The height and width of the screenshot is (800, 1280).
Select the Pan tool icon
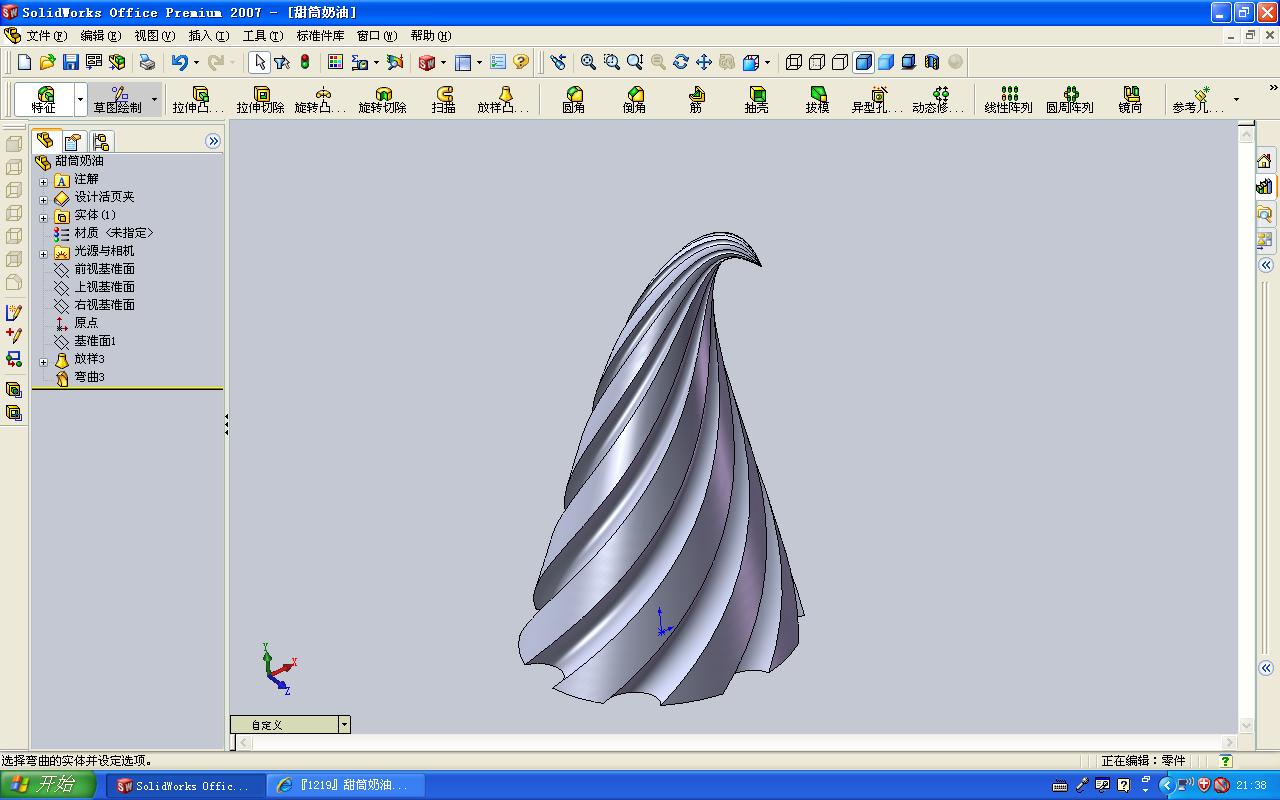[x=704, y=62]
